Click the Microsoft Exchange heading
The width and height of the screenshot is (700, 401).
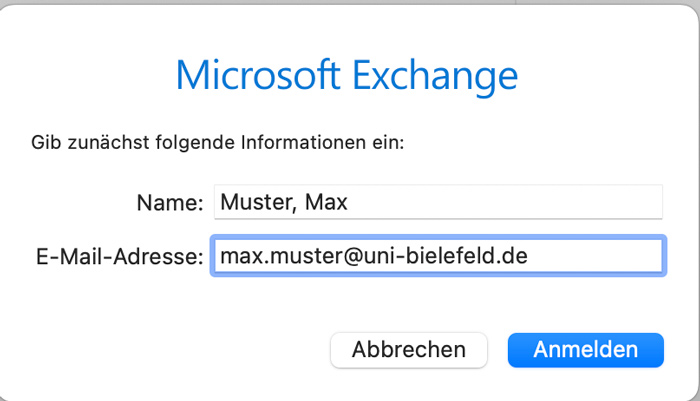click(347, 76)
